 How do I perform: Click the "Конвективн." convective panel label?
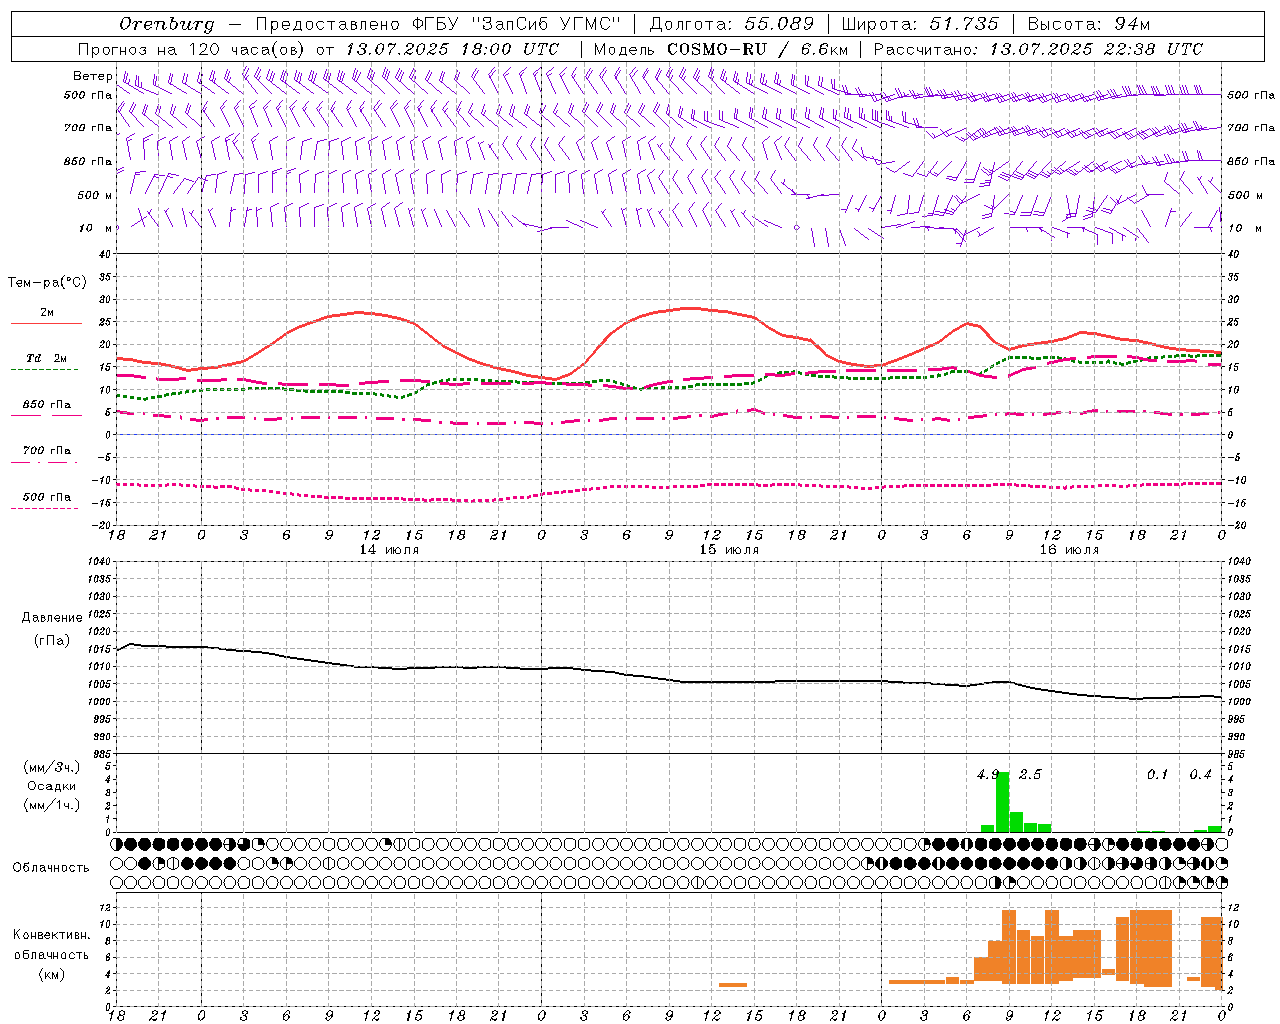pos(52,935)
